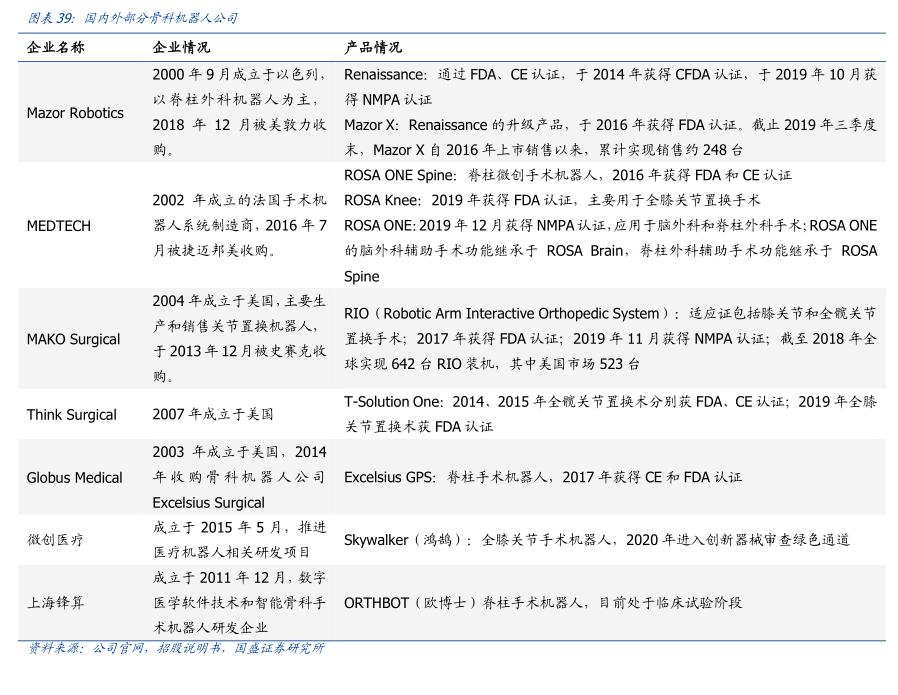
Task: Click the text '成立于 2015 年 5 月, 推进'
Action: coord(239,527)
